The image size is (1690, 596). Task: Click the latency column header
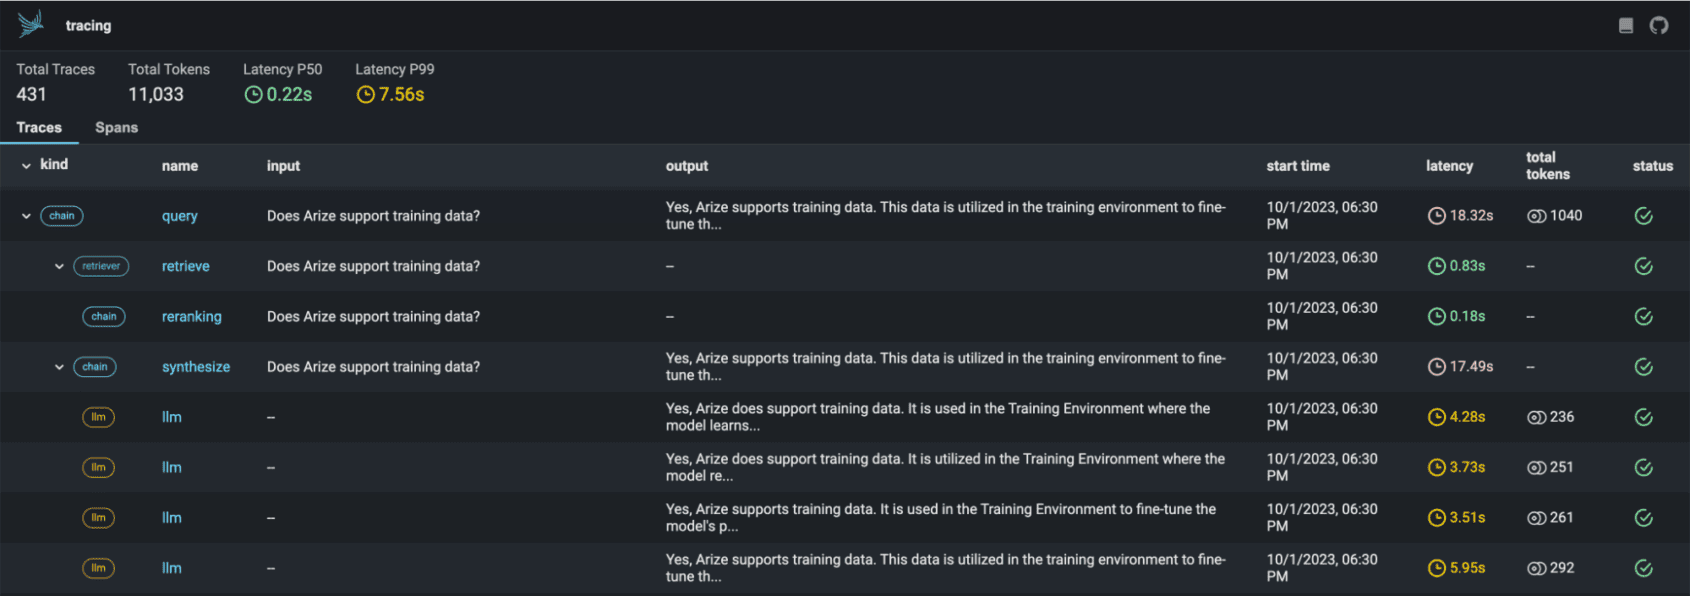(1449, 166)
